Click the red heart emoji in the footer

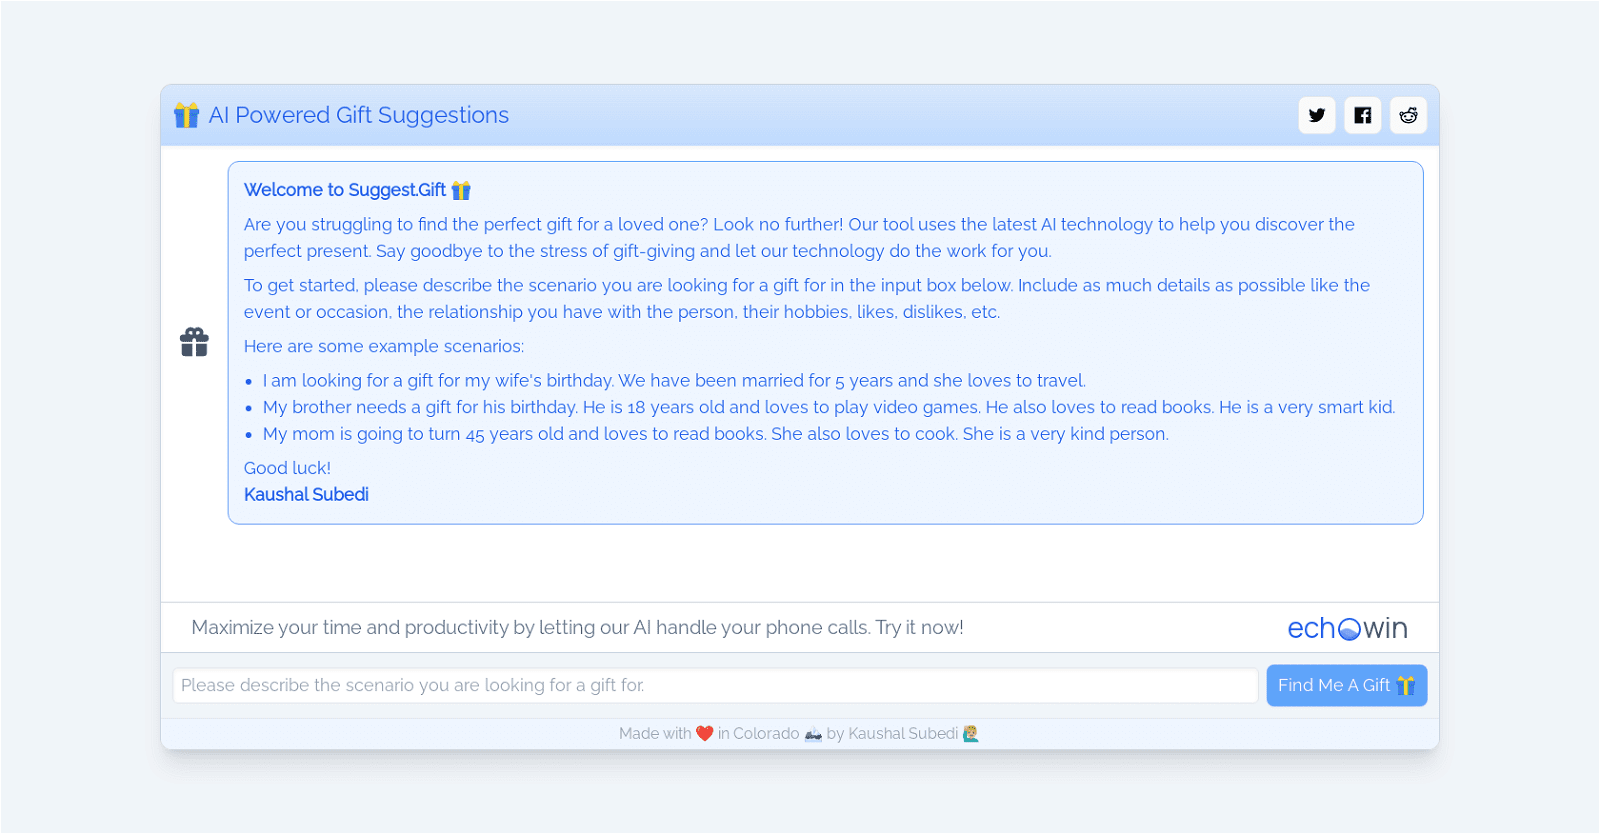point(704,733)
